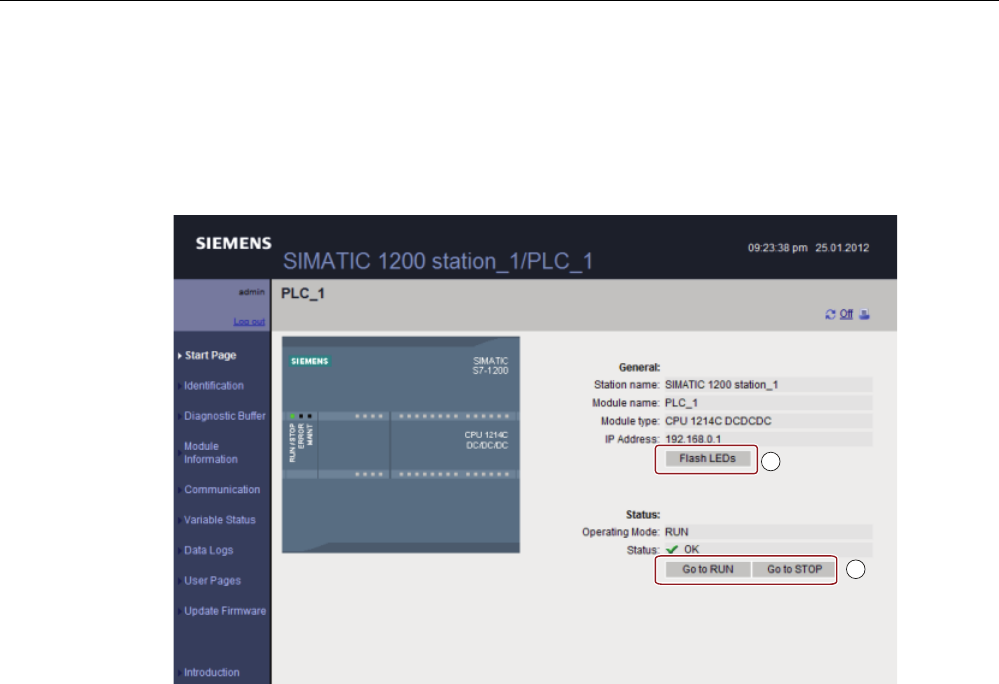The height and width of the screenshot is (684, 999).
Task: Open the Identification page
Action: (213, 386)
